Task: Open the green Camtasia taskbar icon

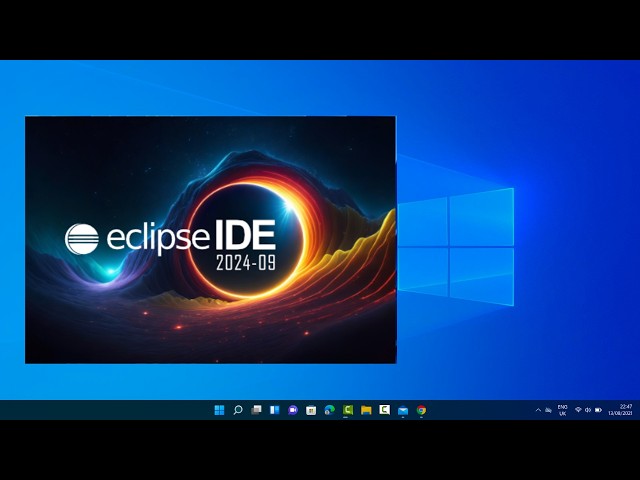Action: click(x=348, y=410)
